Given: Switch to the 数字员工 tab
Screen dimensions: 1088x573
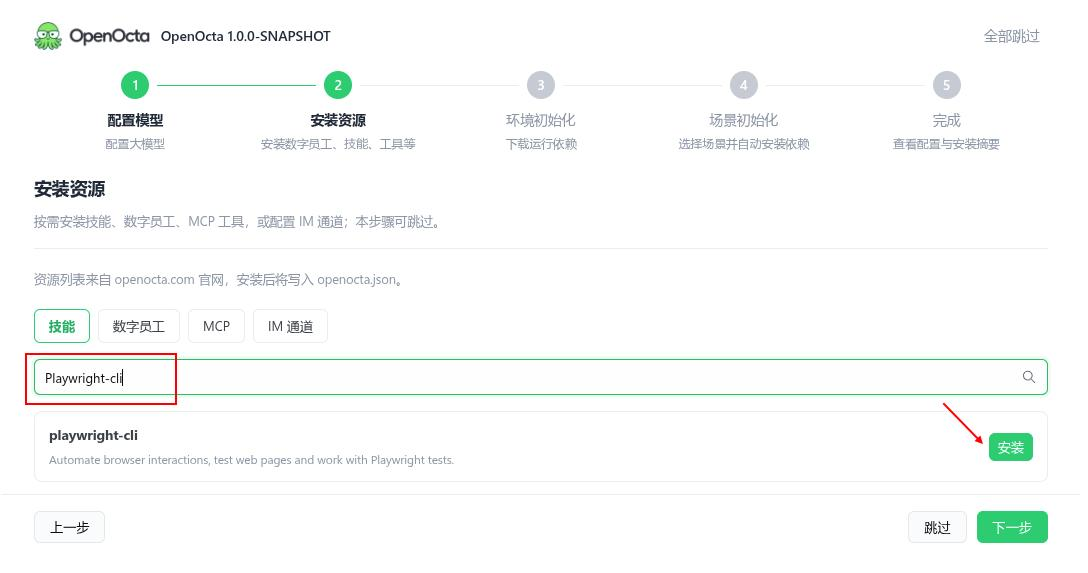Looking at the screenshot, I should coord(139,326).
